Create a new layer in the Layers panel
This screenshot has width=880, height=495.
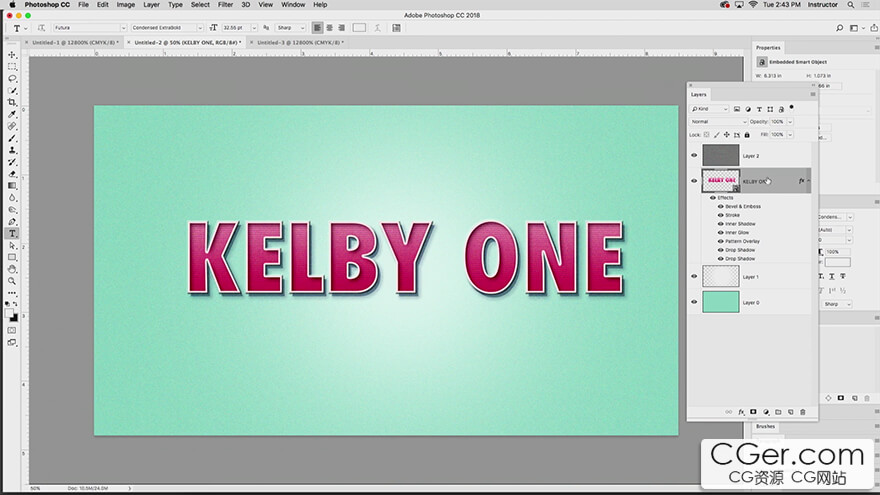[x=791, y=412]
